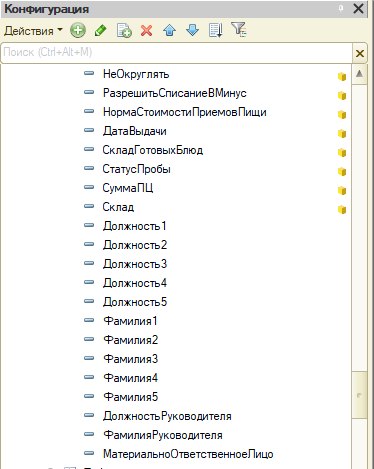Viewport: 374px width, 469px height.
Task: Select the НеОкруглять attribute
Action: pos(136,74)
